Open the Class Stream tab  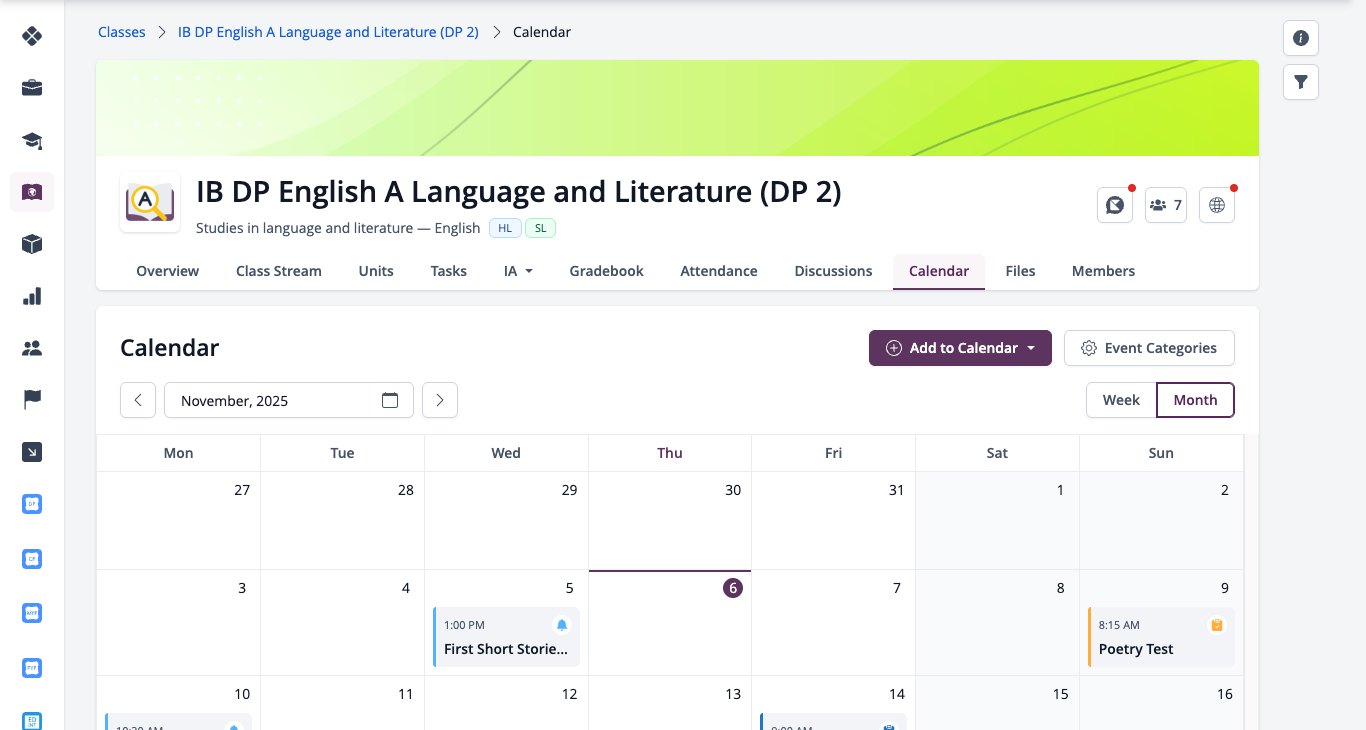[279, 271]
